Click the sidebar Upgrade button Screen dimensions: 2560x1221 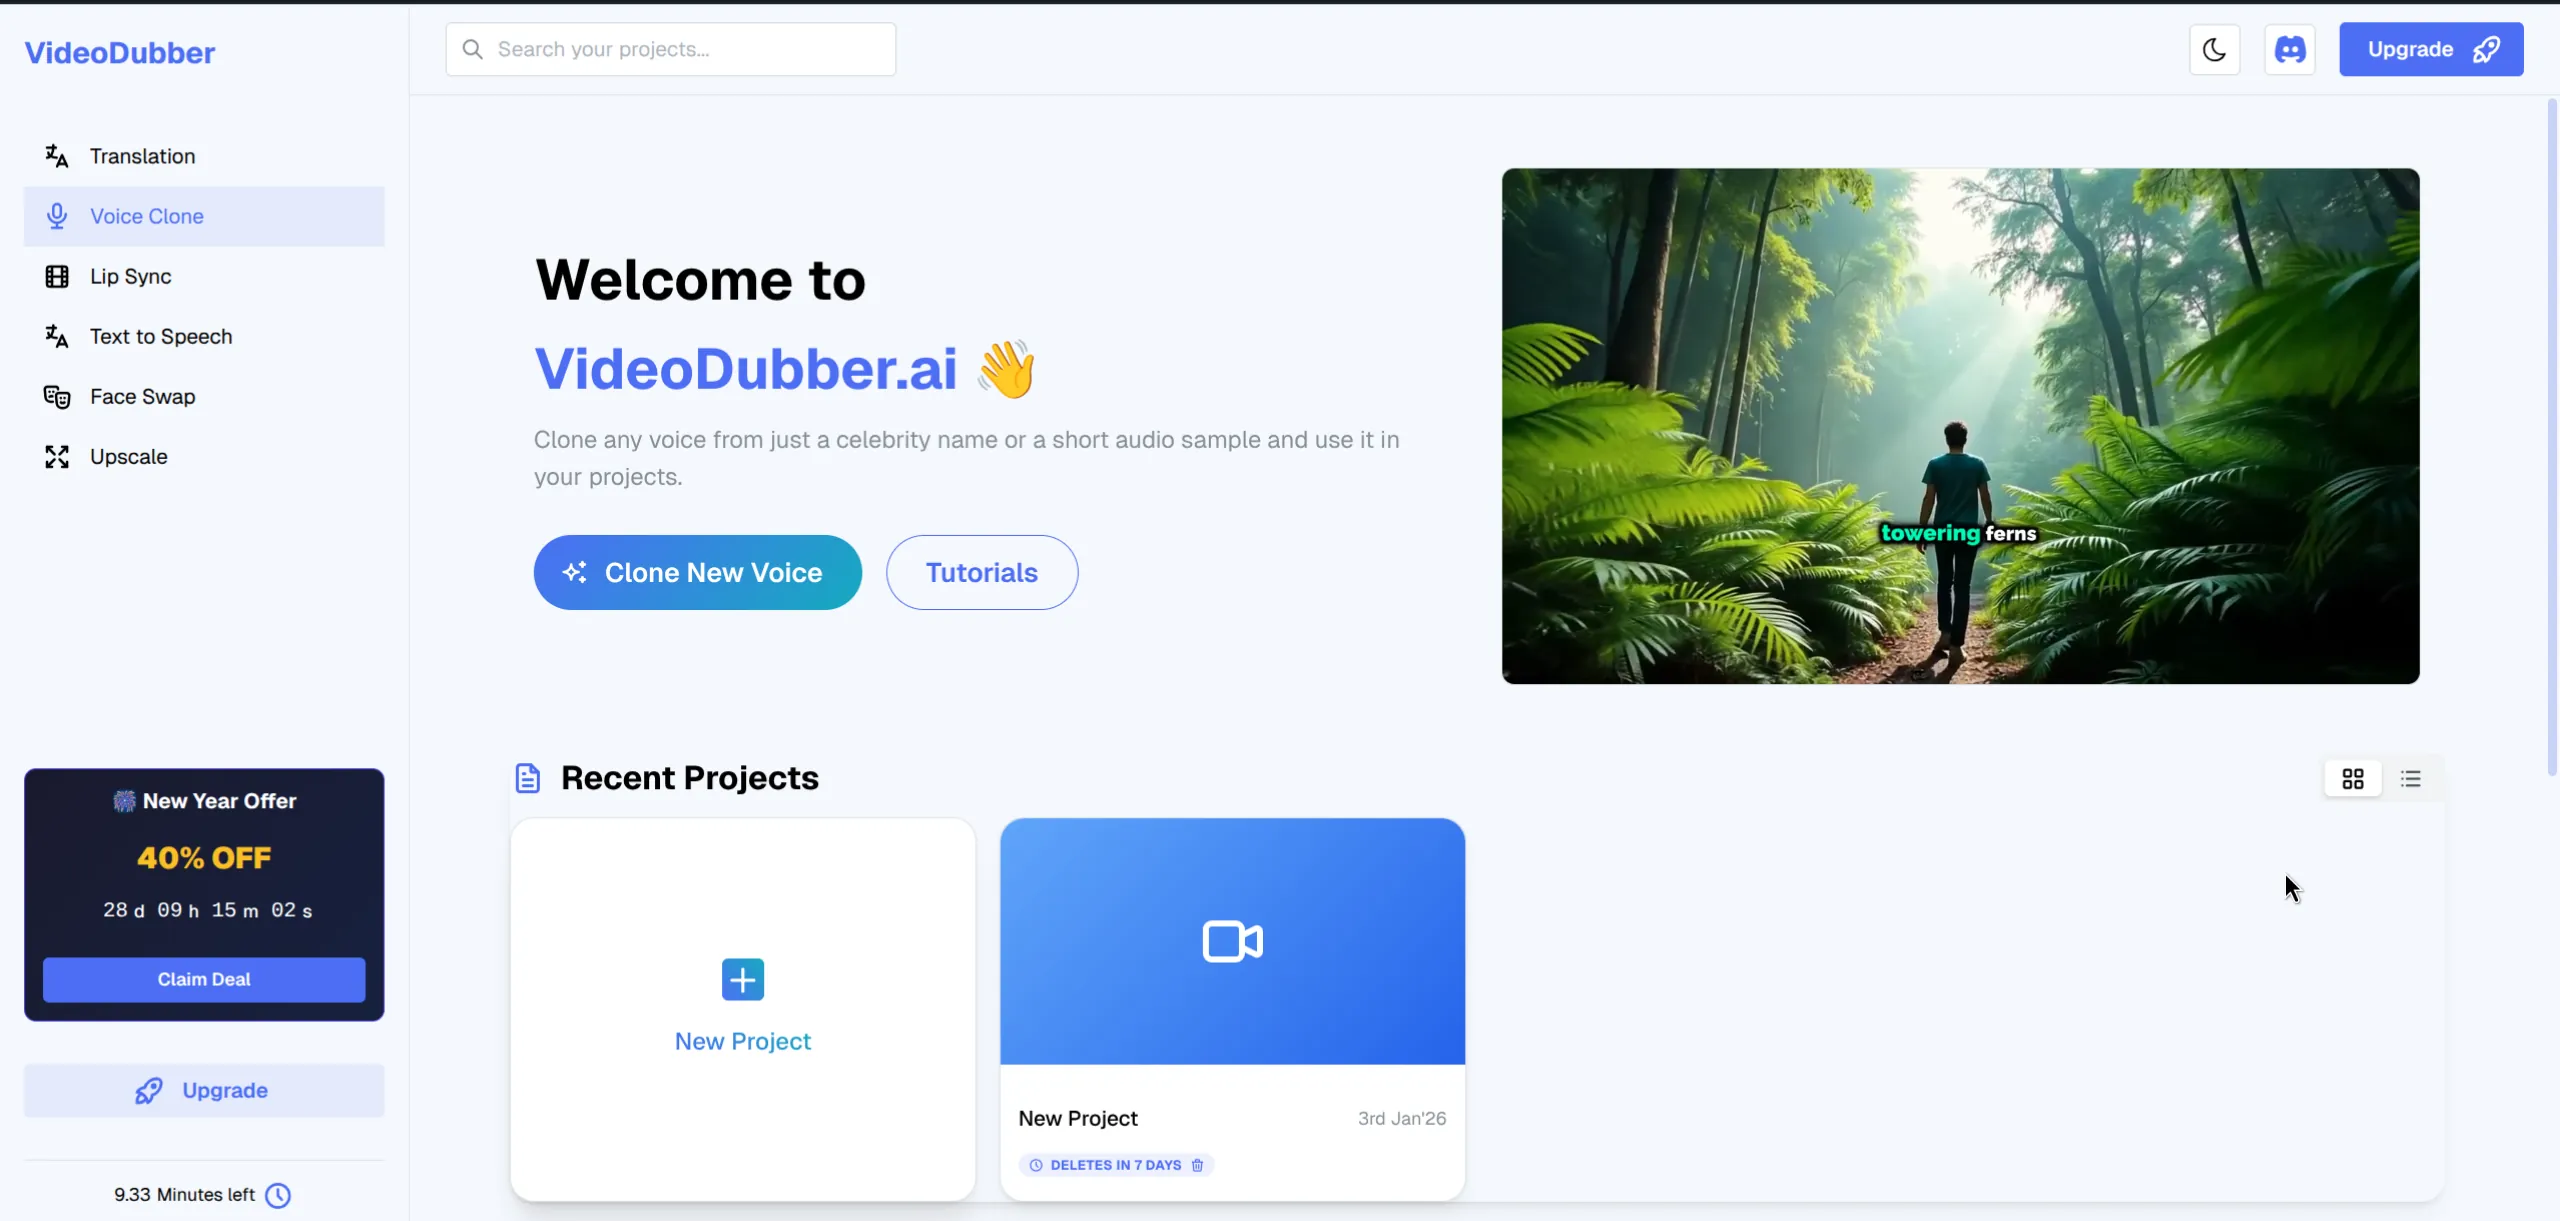point(204,1090)
